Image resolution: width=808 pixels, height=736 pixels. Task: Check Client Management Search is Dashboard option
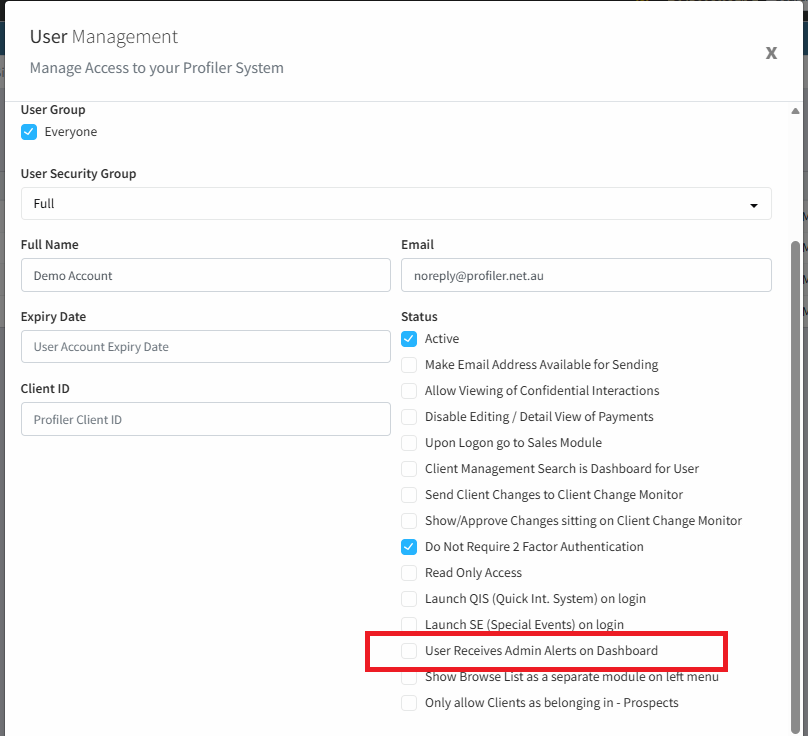point(409,469)
